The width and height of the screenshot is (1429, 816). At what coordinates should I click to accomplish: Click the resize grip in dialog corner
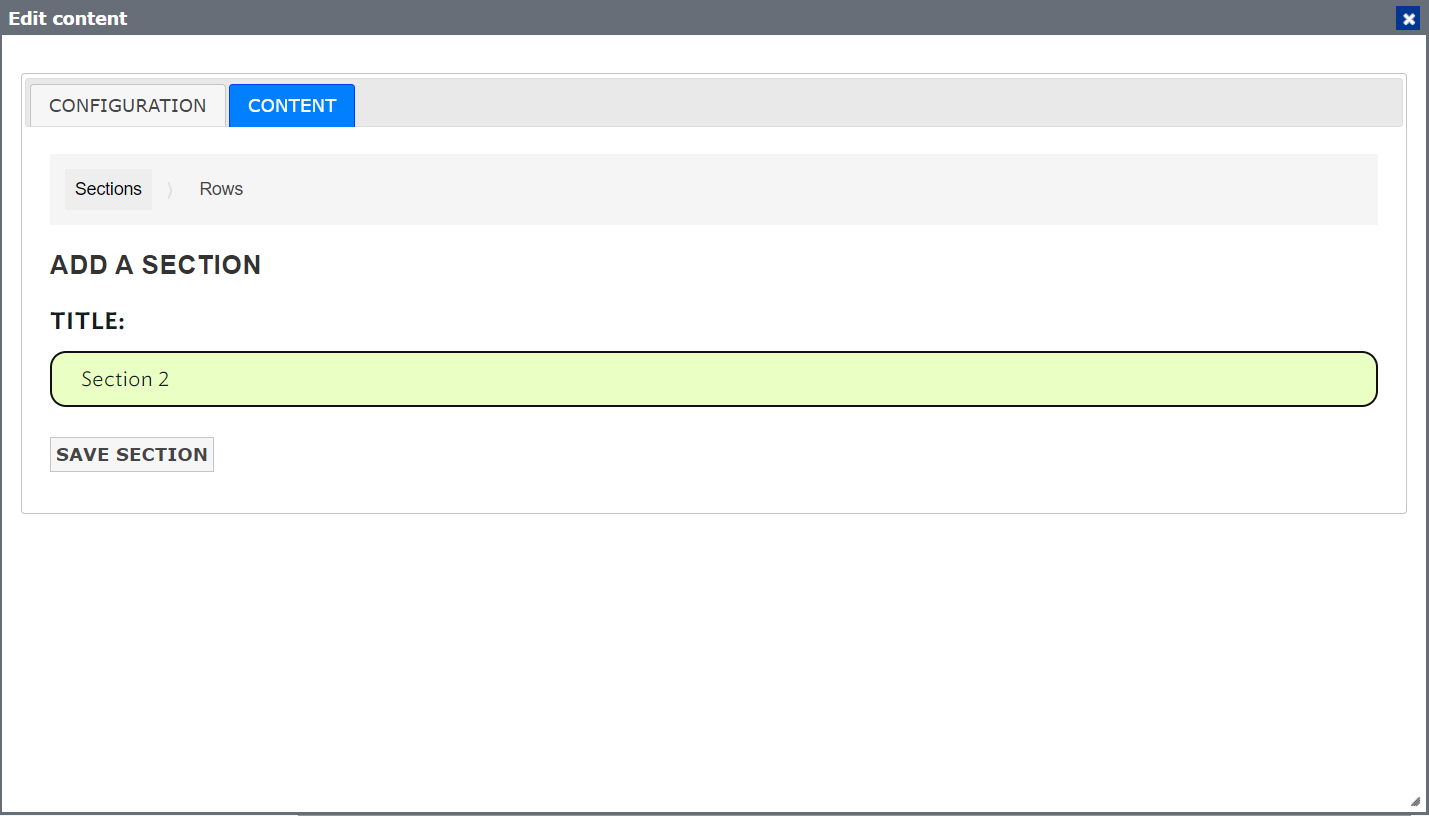[x=1415, y=801]
